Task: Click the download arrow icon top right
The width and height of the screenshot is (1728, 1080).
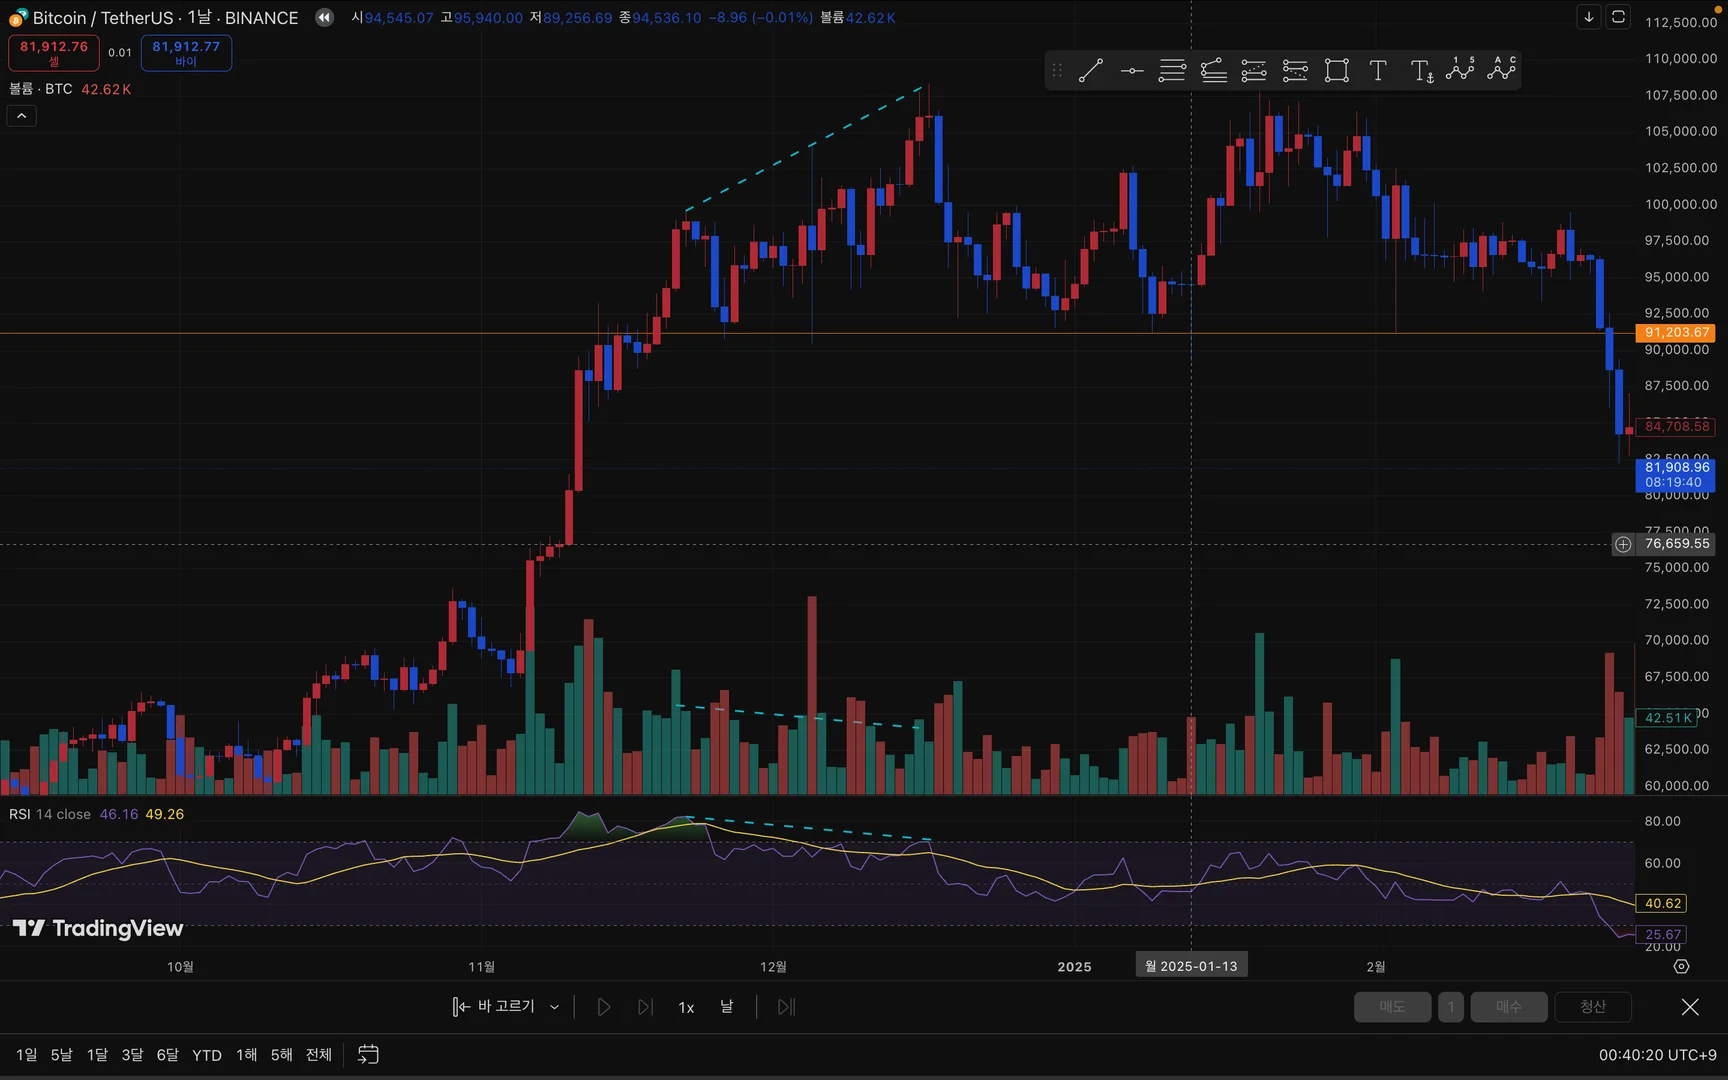Action: pos(1589,17)
